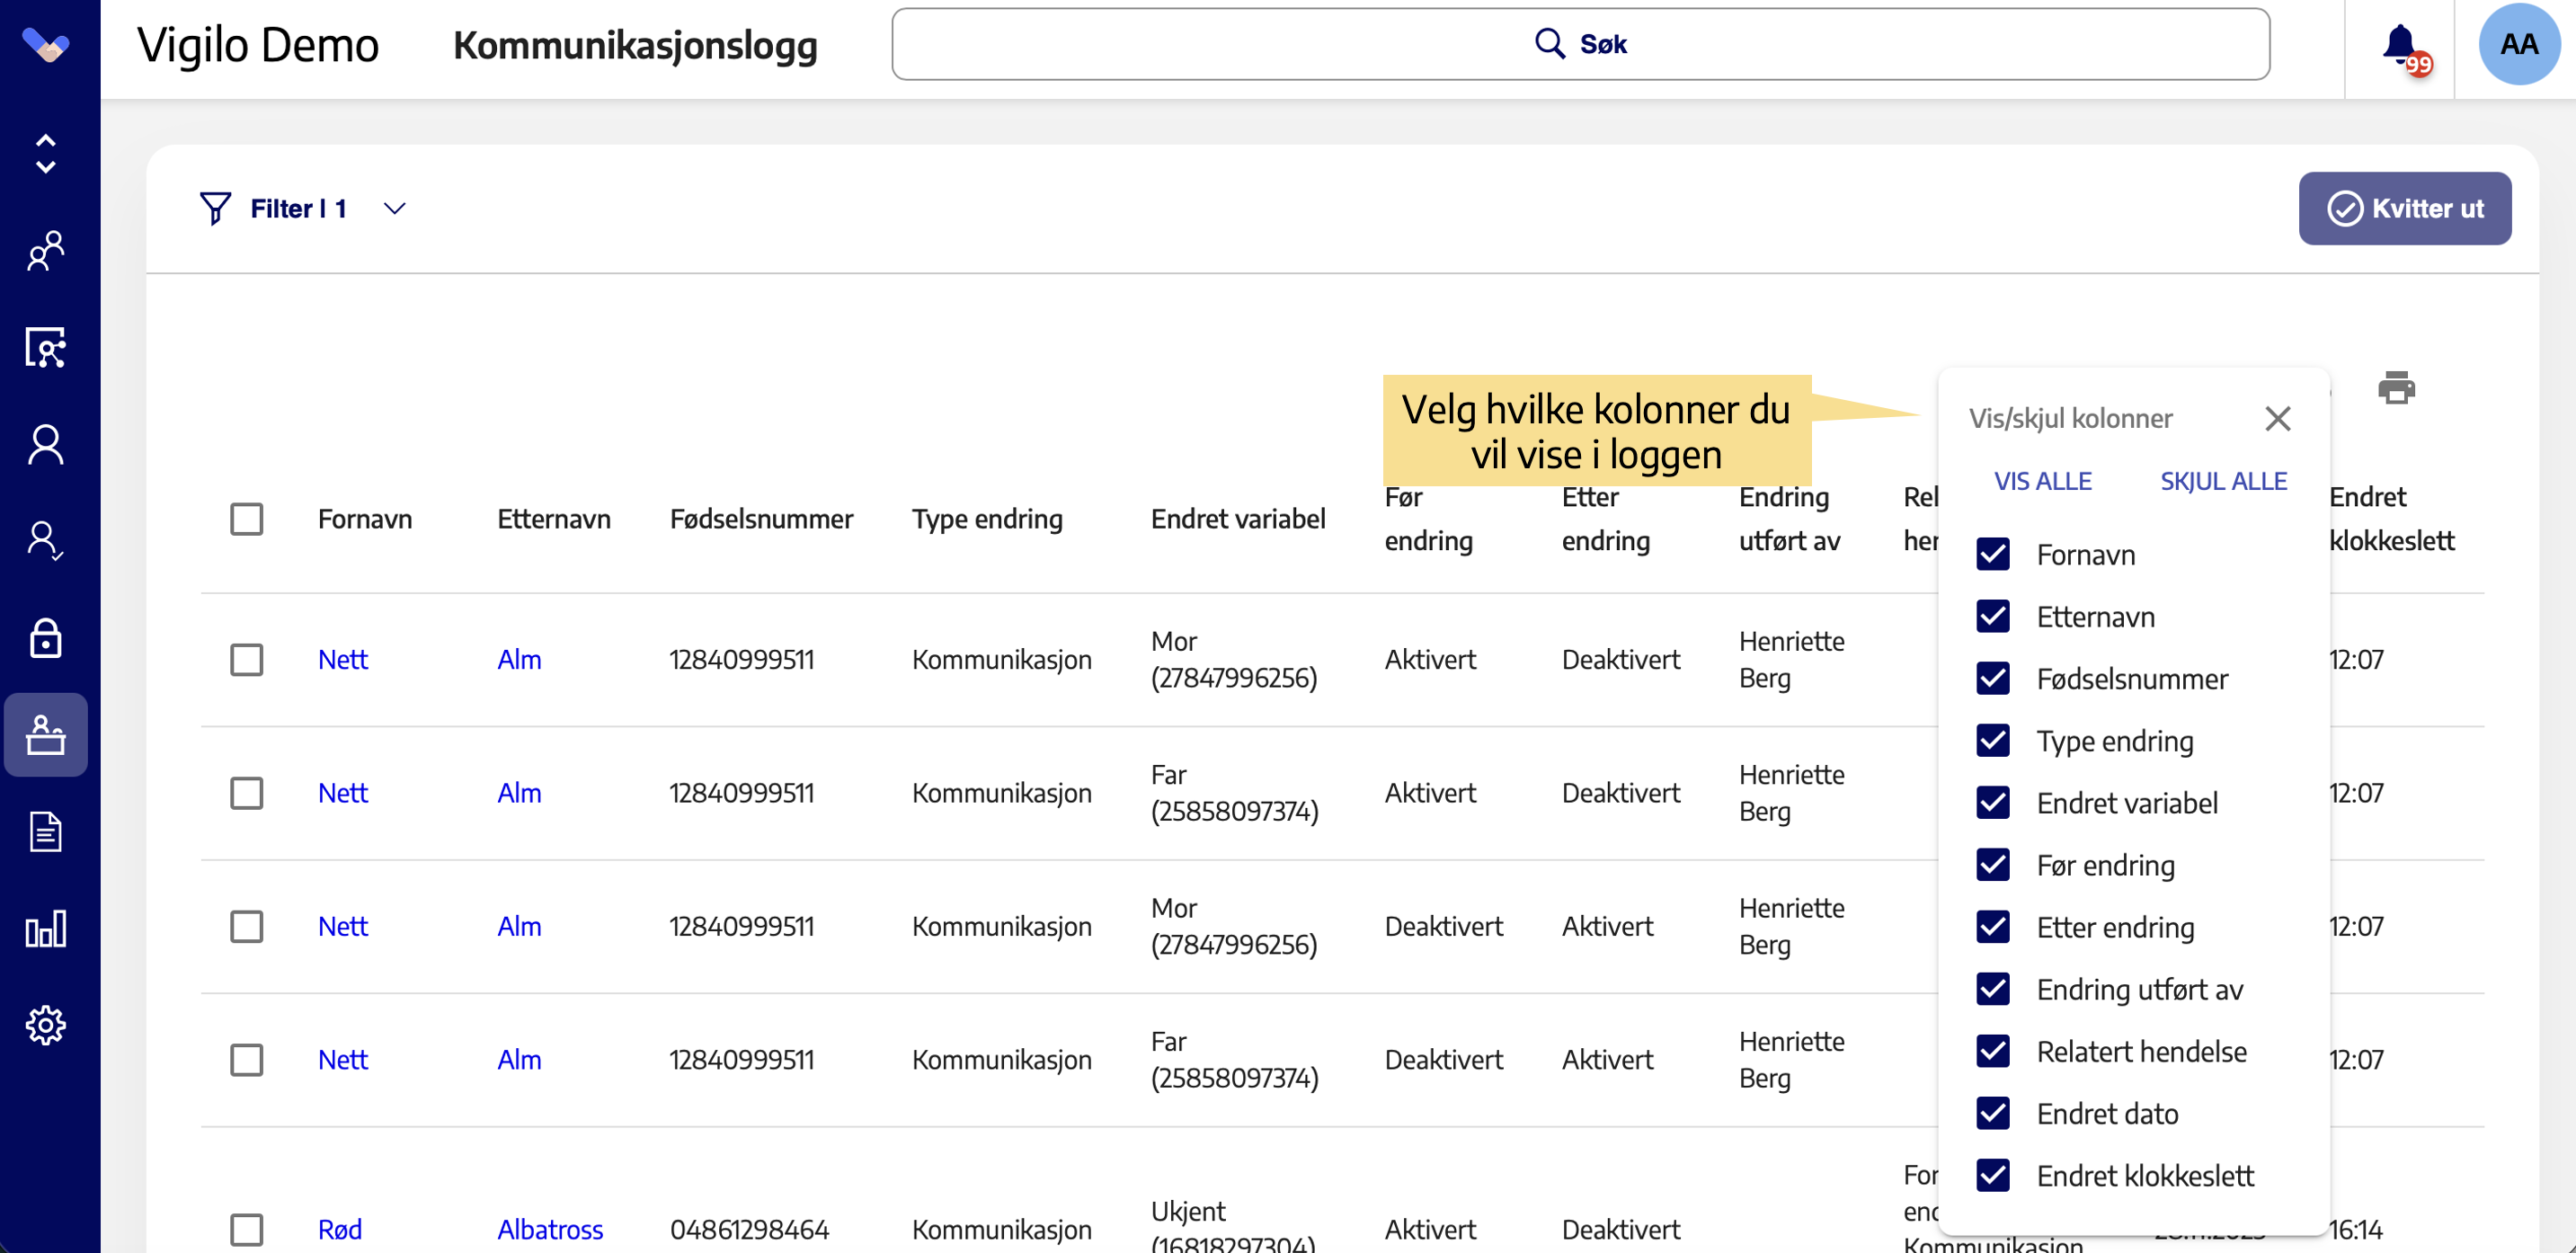The image size is (2576, 1253).
Task: Open the people group icon in sidebar
Action: [x=46, y=250]
